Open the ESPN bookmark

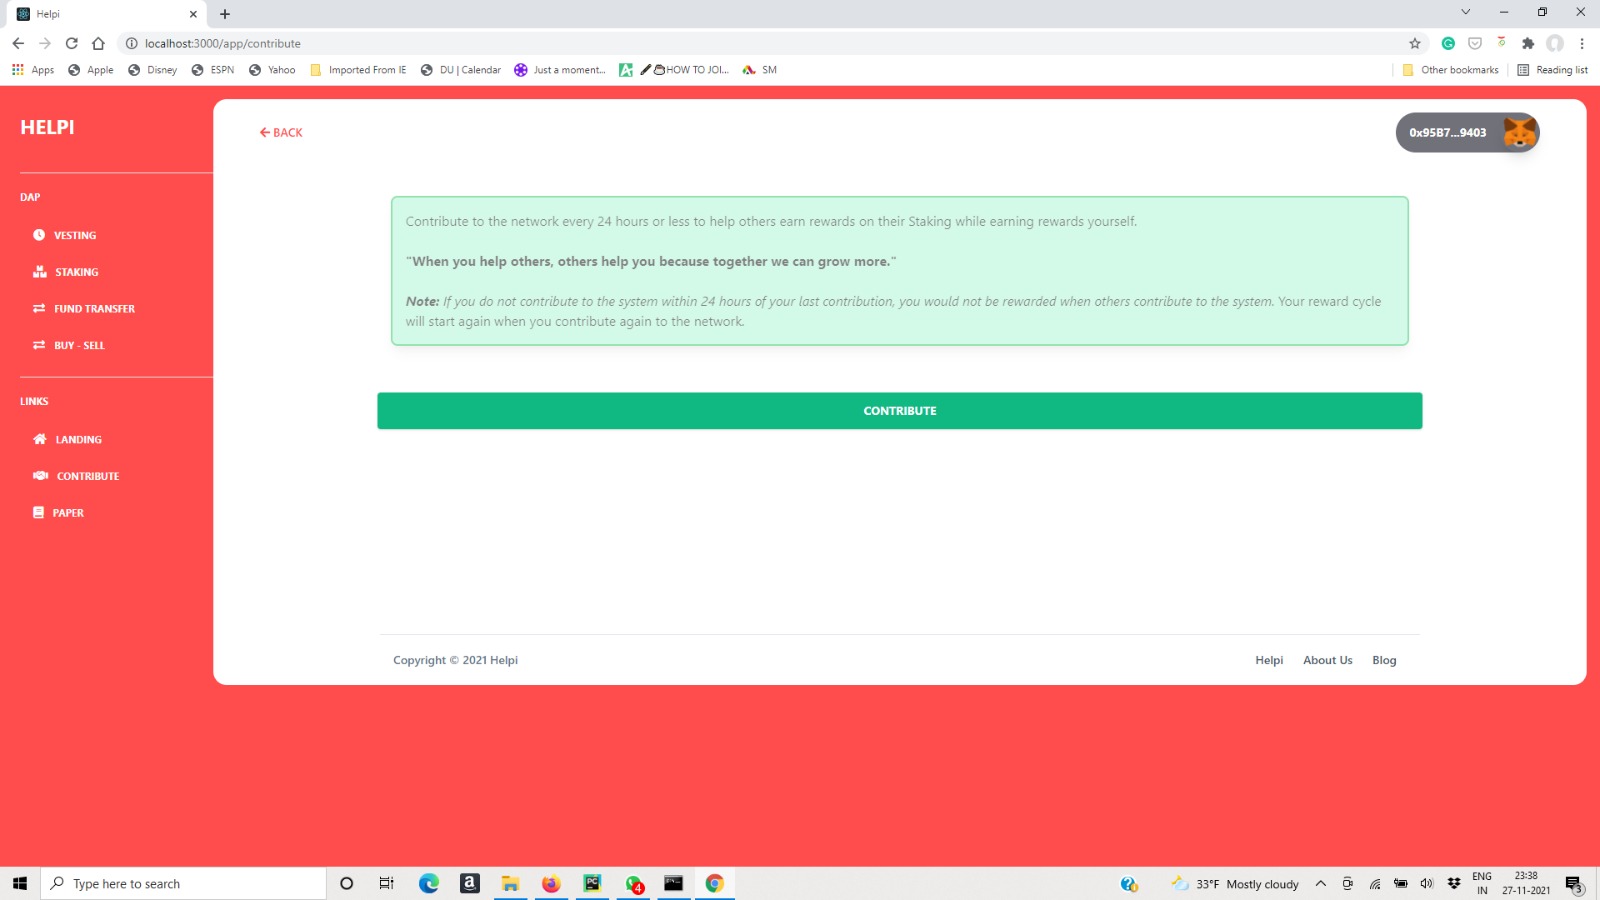pos(213,70)
